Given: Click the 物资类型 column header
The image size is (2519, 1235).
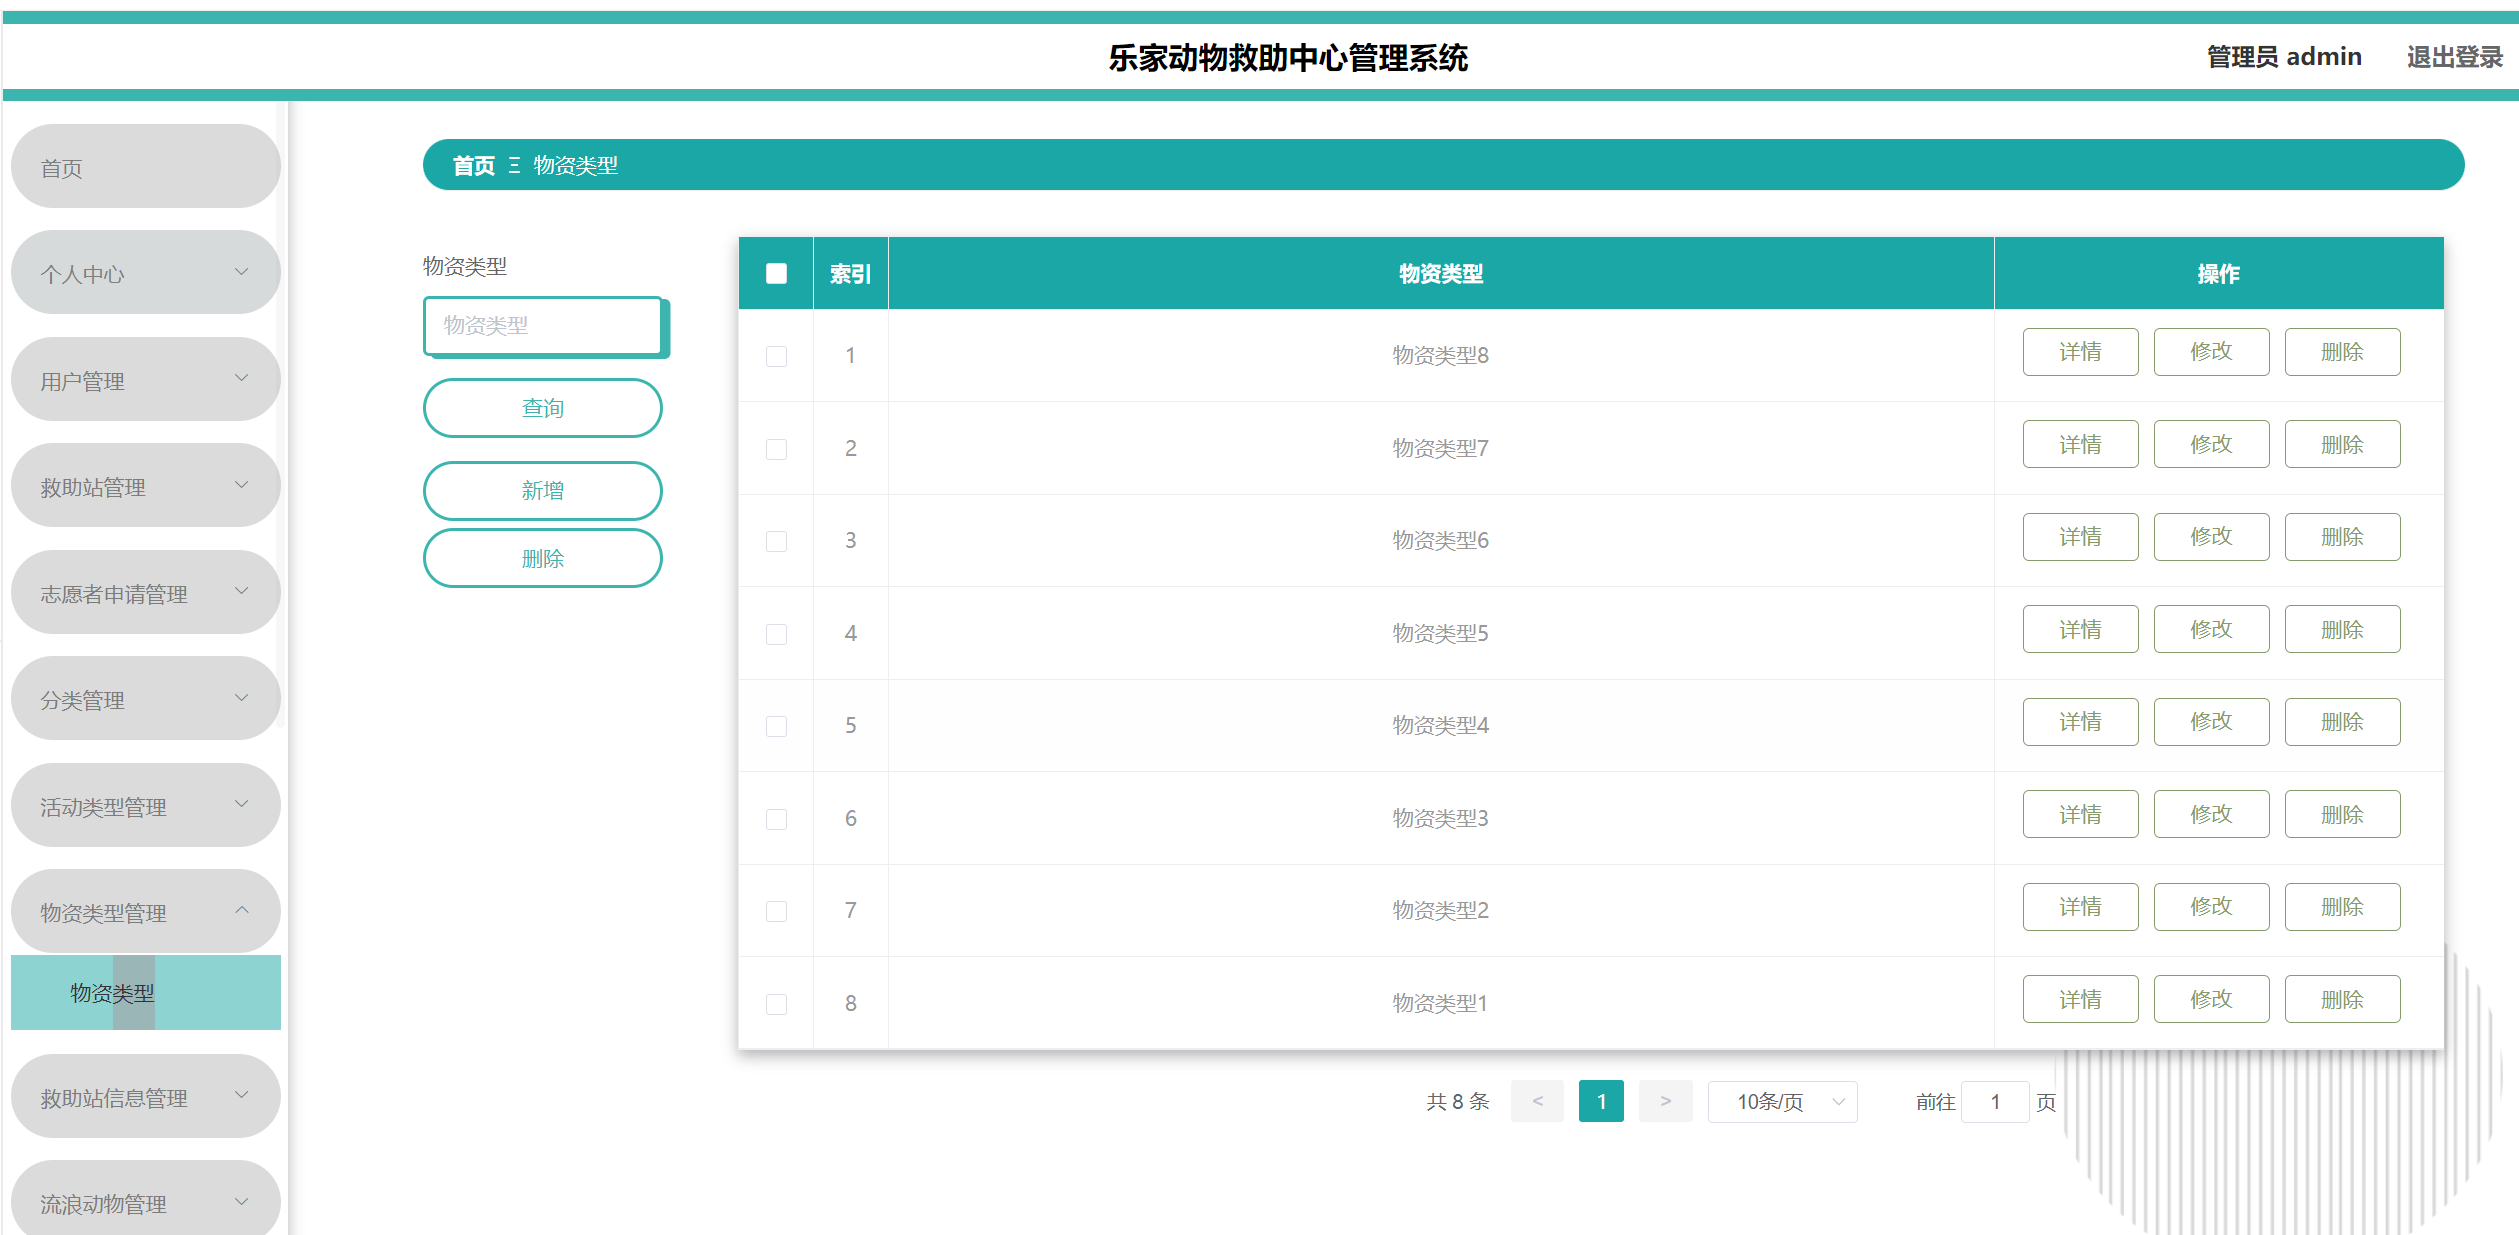Looking at the screenshot, I should click(1440, 274).
